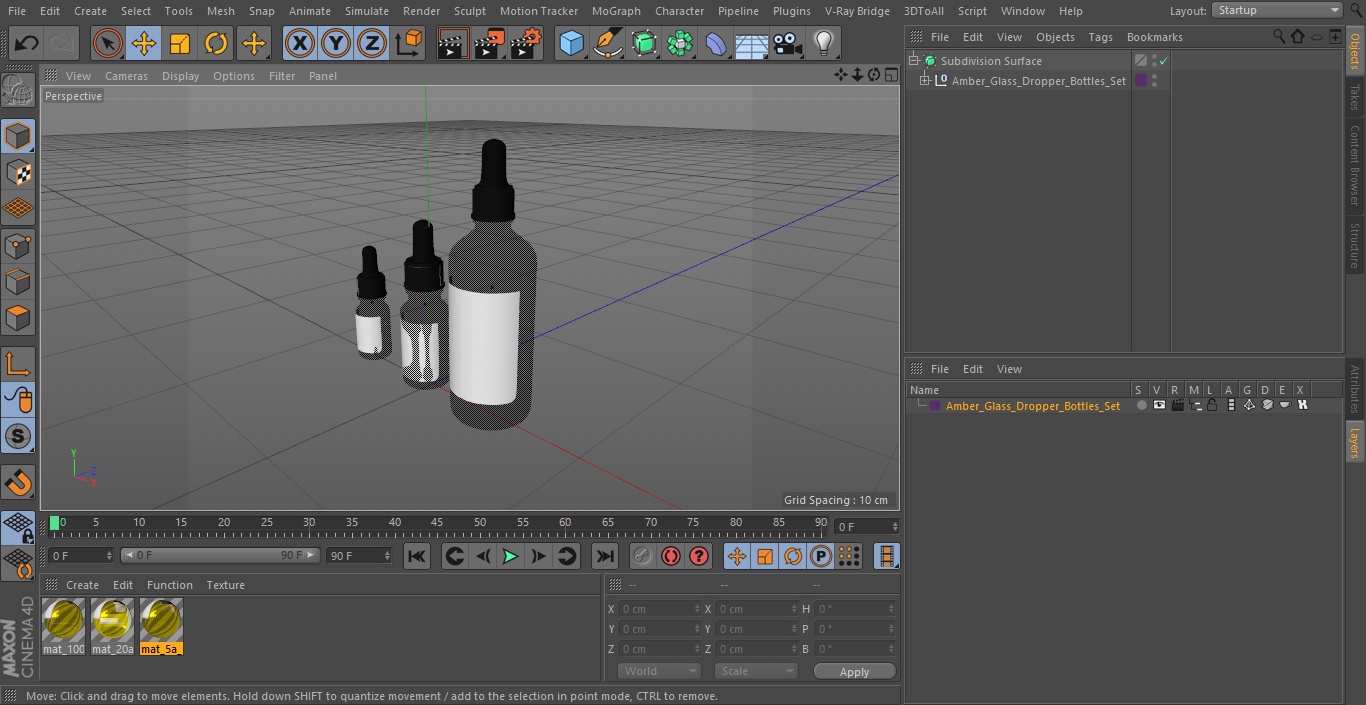
Task: Activate the Rotate tool
Action: coord(216,44)
